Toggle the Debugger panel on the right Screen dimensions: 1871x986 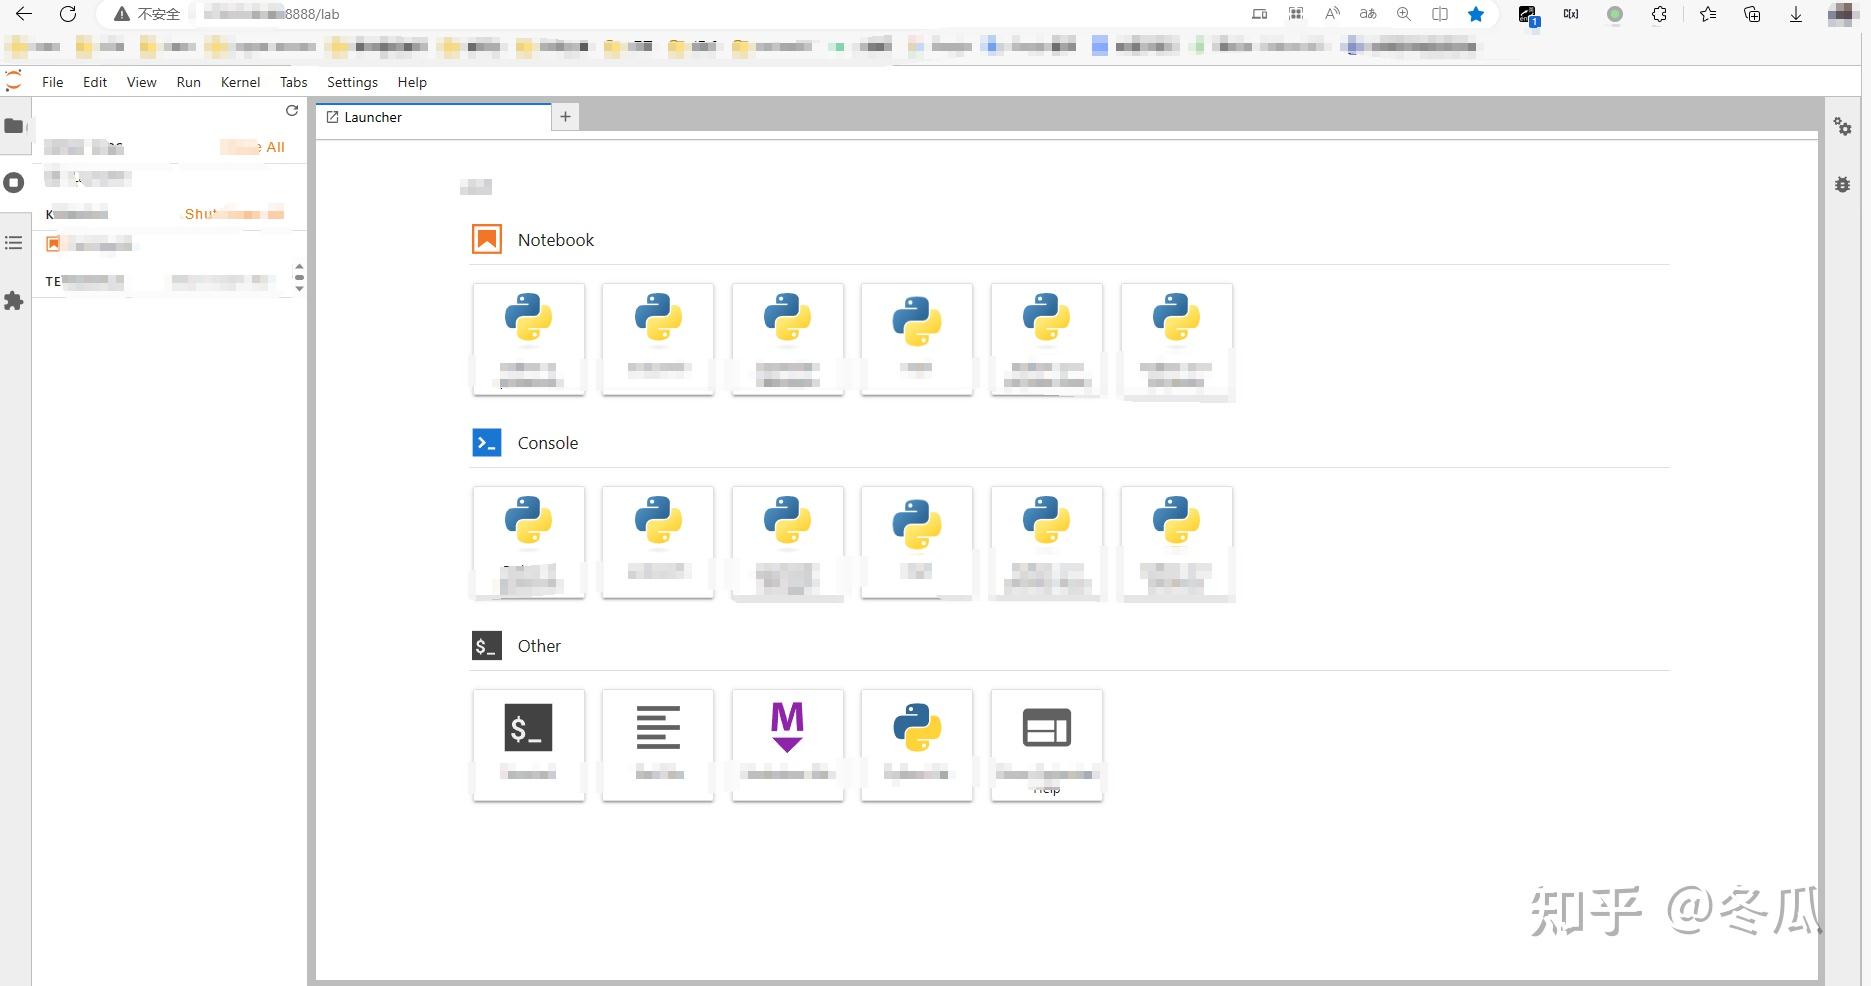pos(1843,185)
